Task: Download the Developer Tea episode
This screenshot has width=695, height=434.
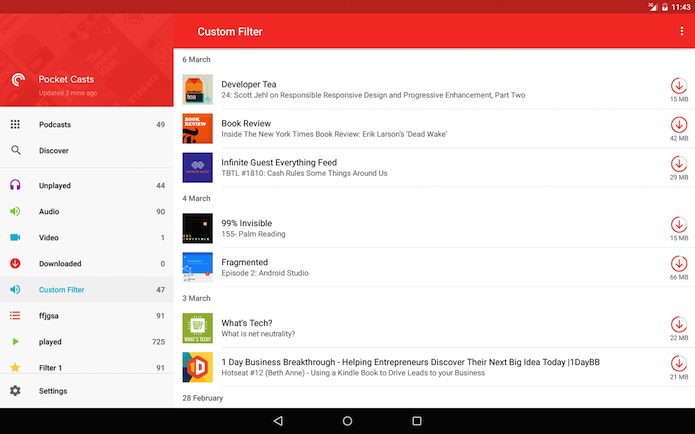Action: coord(678,85)
